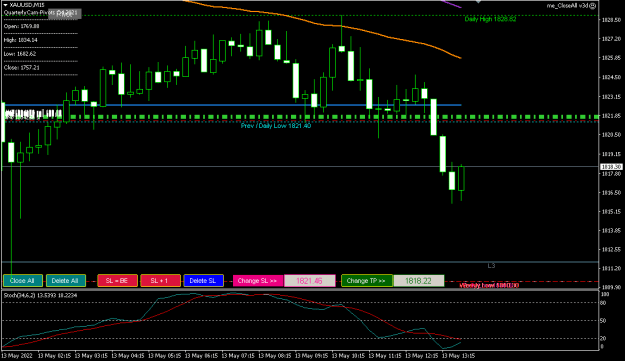
Task: Click the current price tag on price axis
Action: [611, 167]
